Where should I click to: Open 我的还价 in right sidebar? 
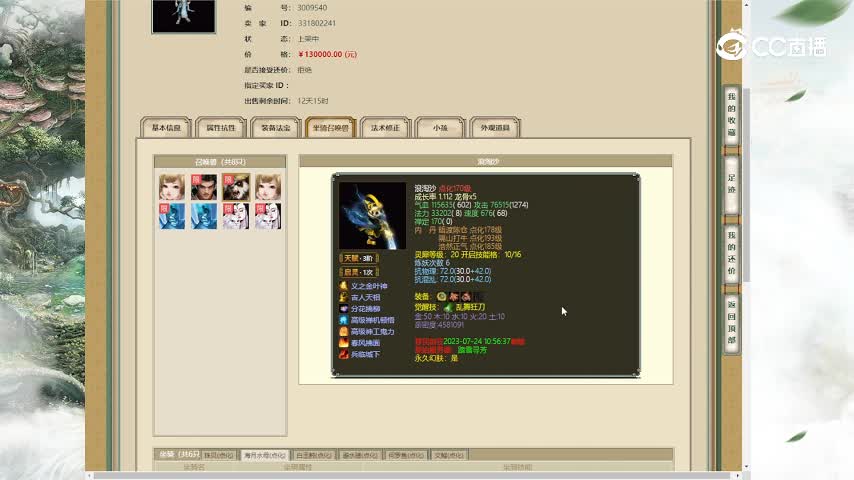(731, 253)
